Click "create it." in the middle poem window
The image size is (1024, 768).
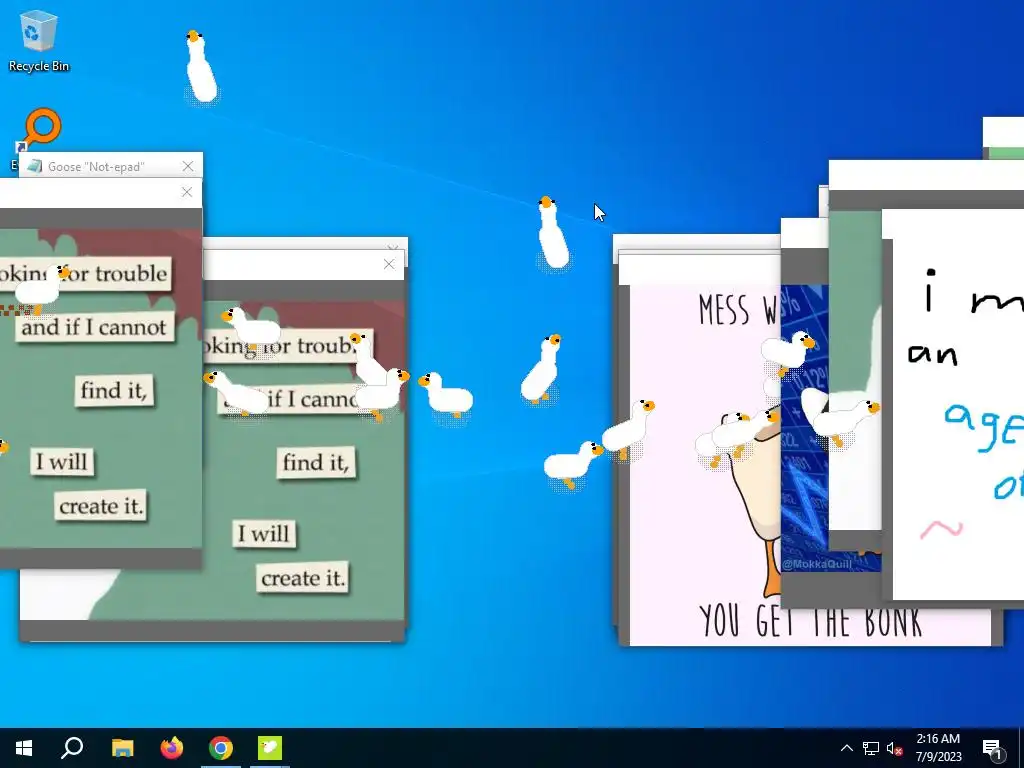[x=302, y=578]
